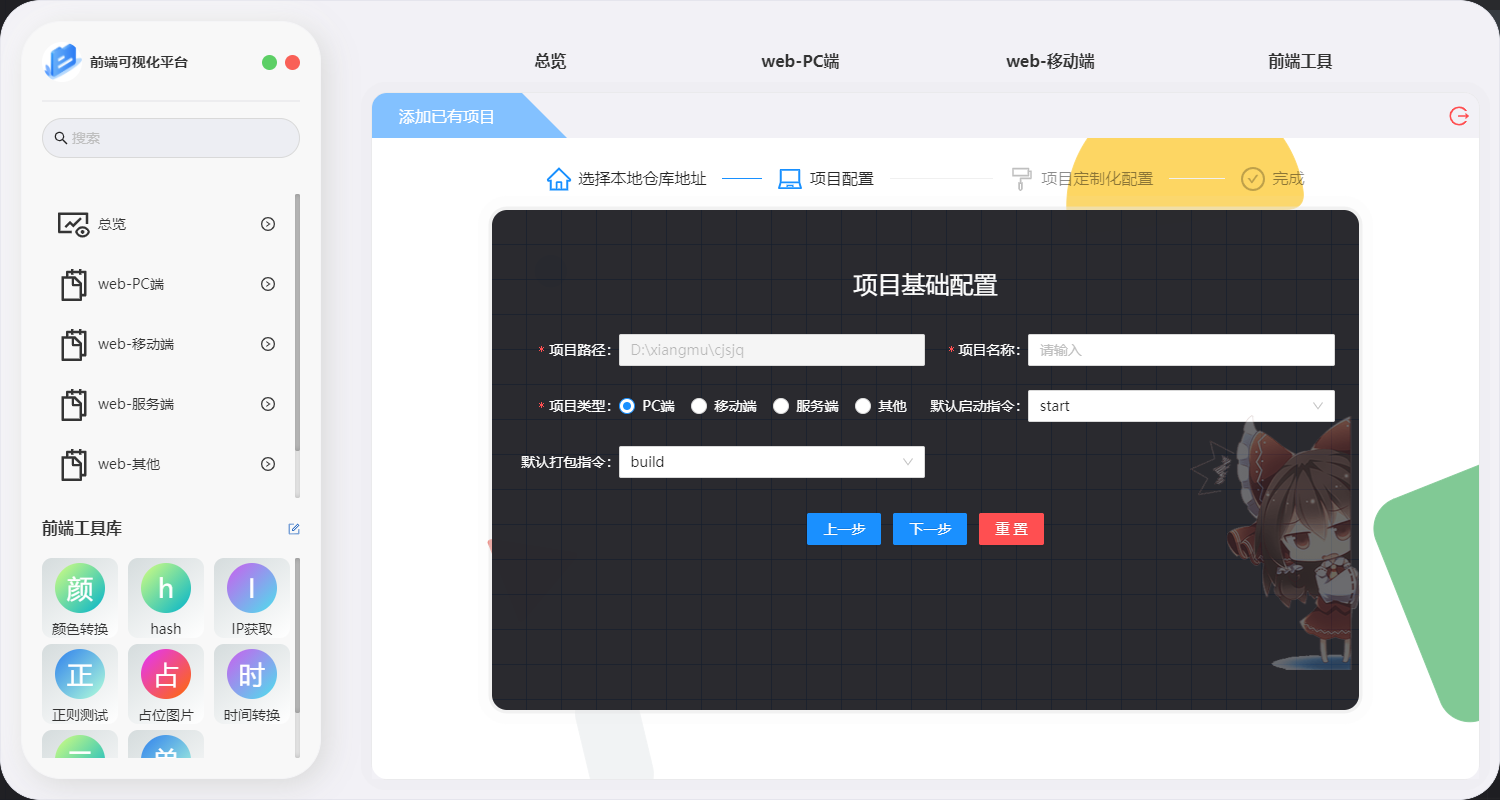Open the hash tool
The width and height of the screenshot is (1500, 800).
pos(166,598)
